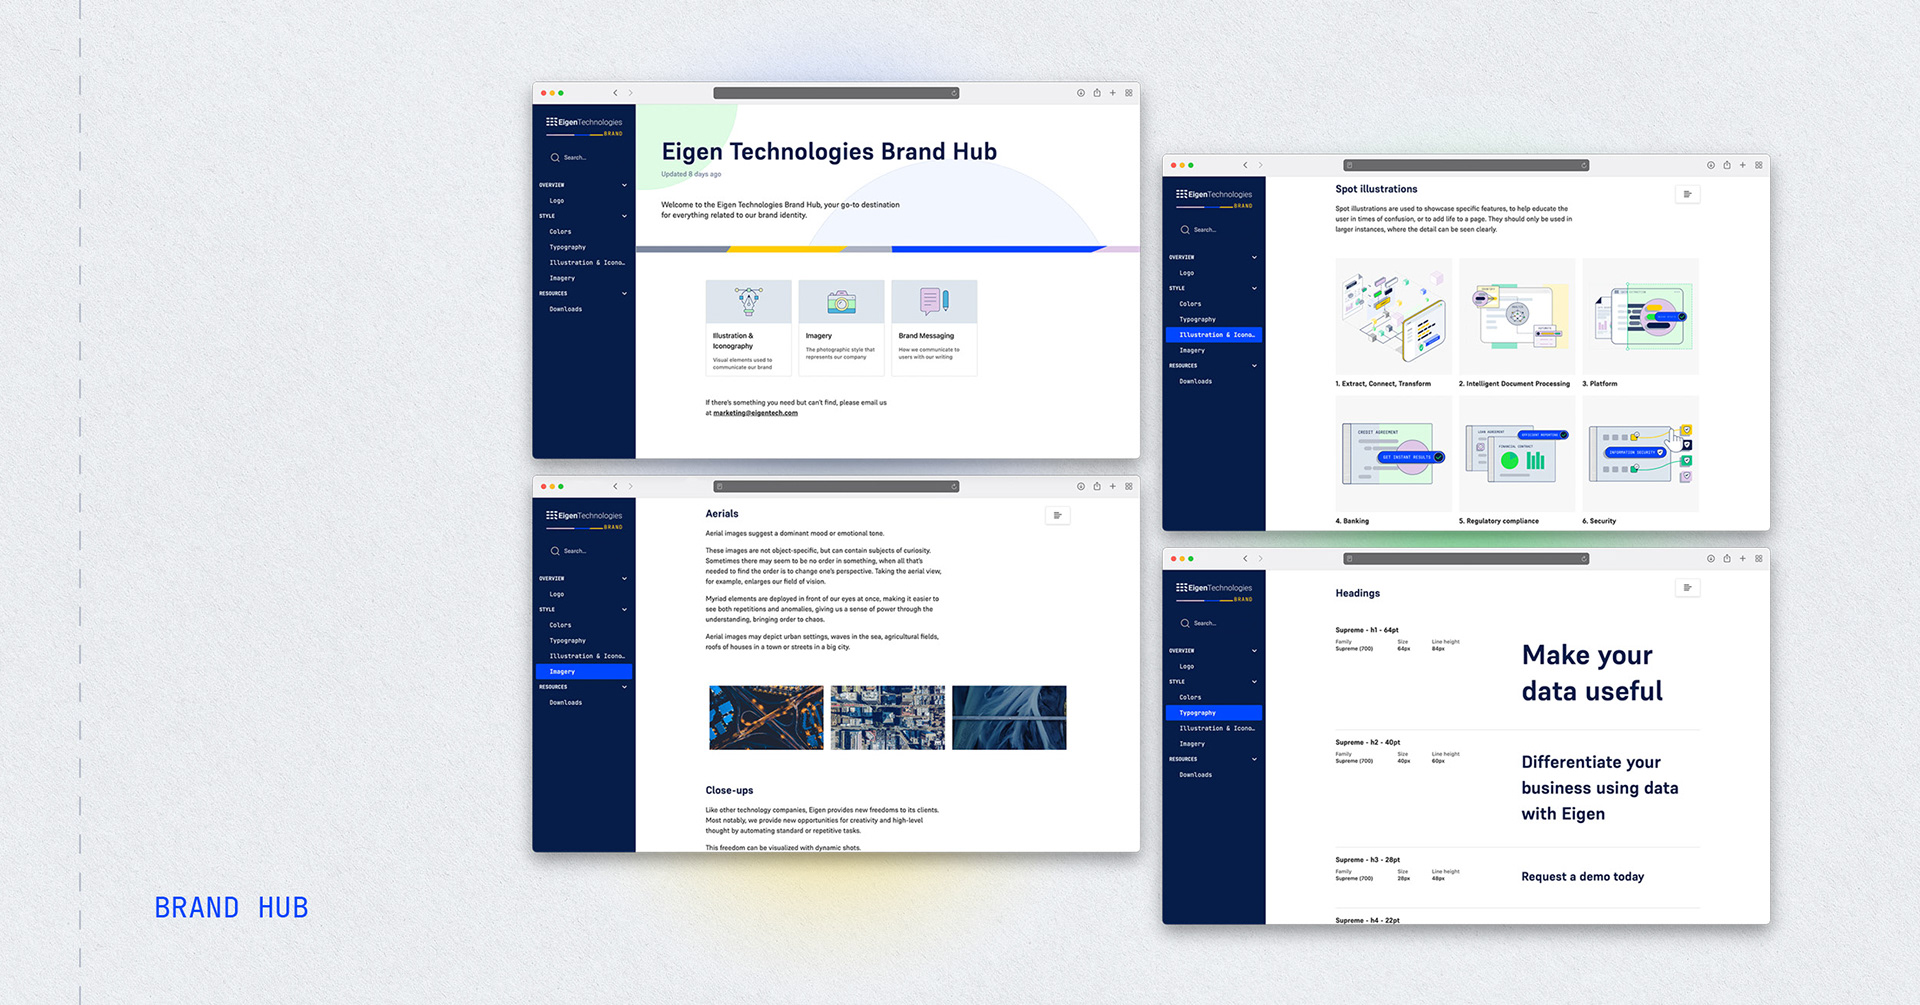This screenshot has width=1920, height=1005.
Task: Collapse RESOURCES section in Brand Hub home sidebar
Action: click(624, 294)
